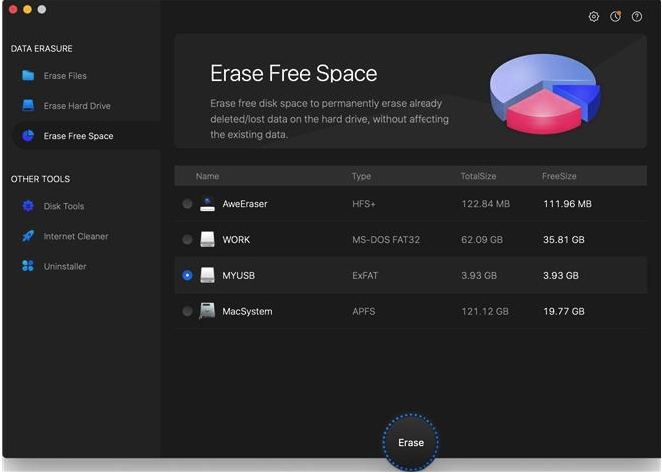662x473 pixels.
Task: Click the 19.77 GB free size
Action: point(564,311)
